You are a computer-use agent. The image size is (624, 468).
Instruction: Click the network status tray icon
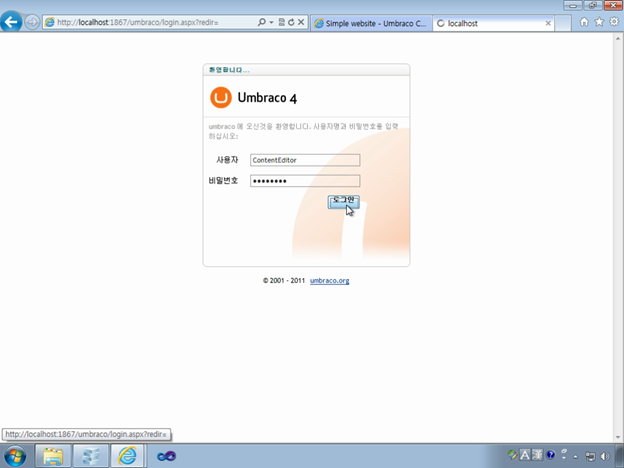point(590,456)
